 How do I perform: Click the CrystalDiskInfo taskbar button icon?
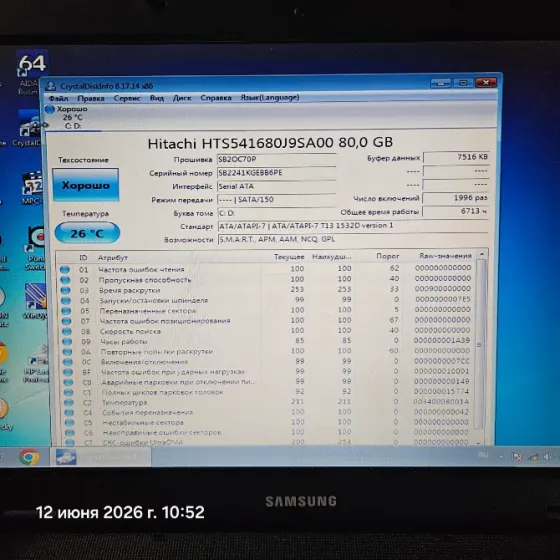pos(66,457)
